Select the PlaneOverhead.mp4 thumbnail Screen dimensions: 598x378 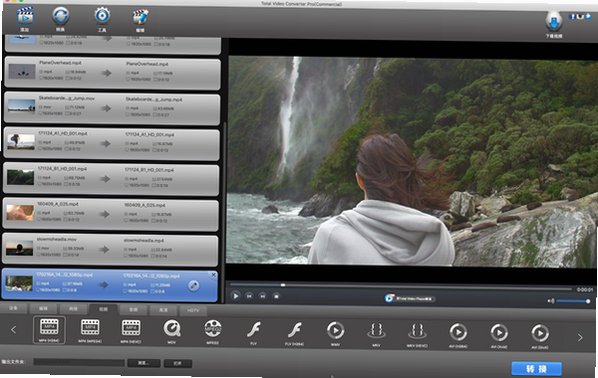pyautogui.click(x=22, y=71)
